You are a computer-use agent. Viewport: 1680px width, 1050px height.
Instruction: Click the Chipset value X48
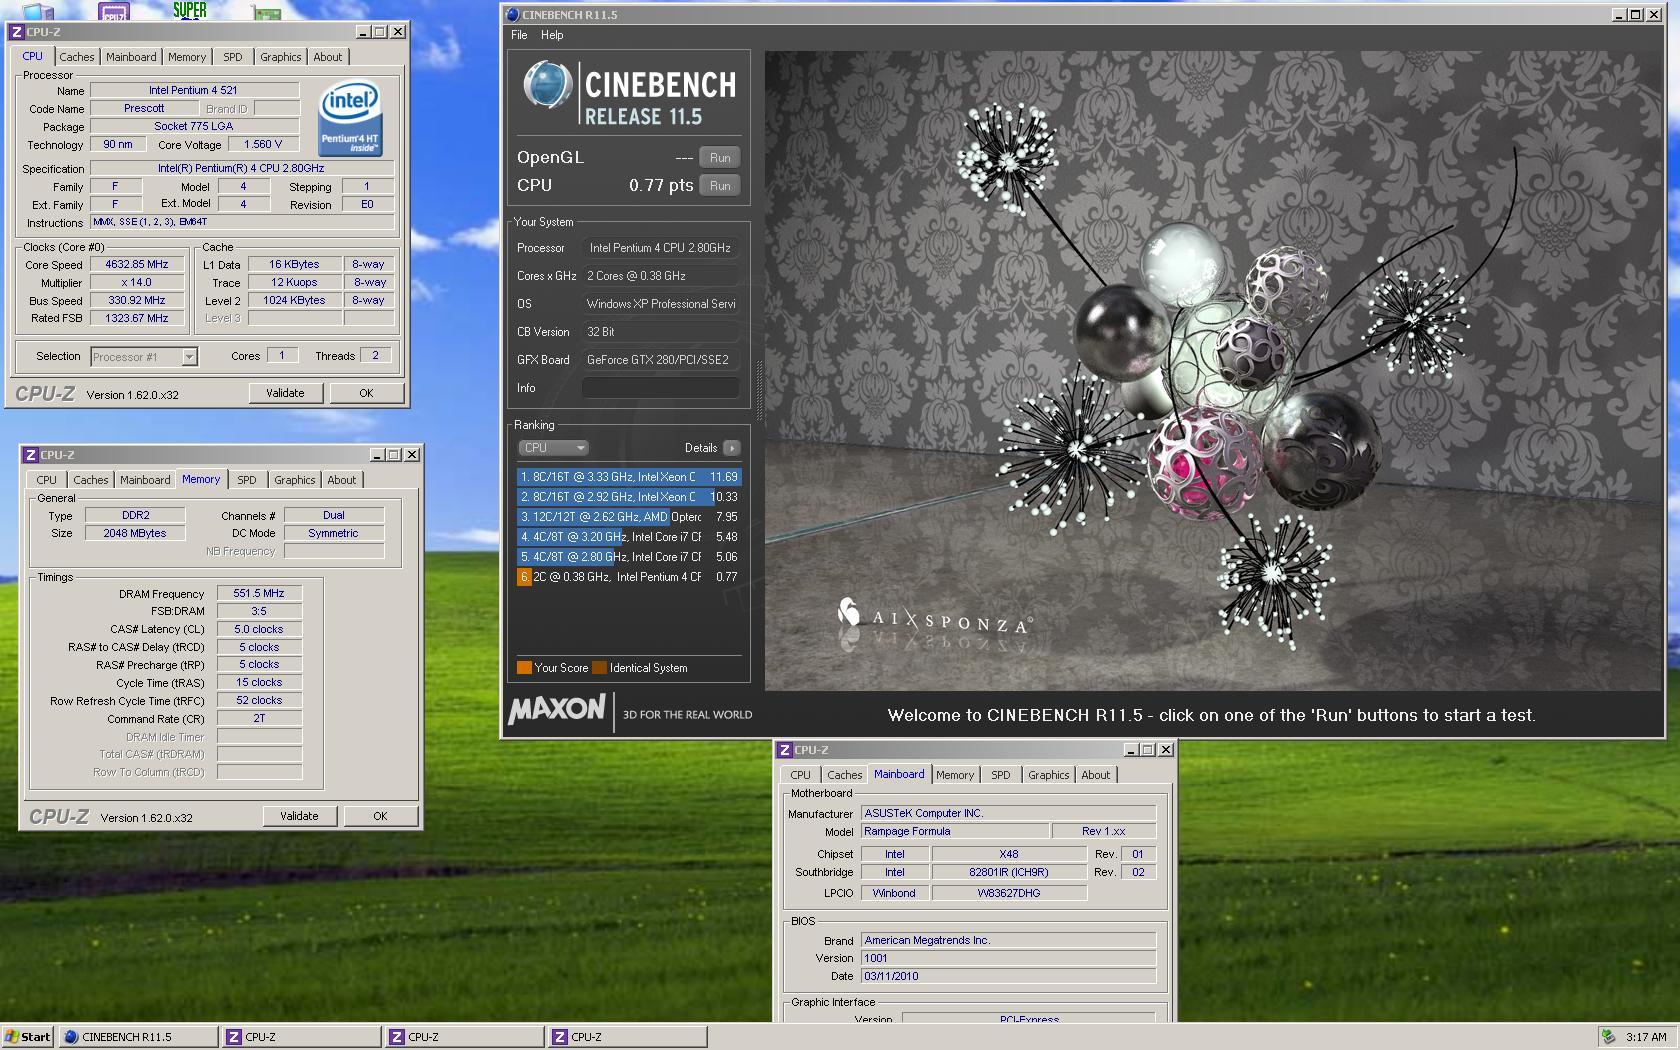pyautogui.click(x=1009, y=854)
